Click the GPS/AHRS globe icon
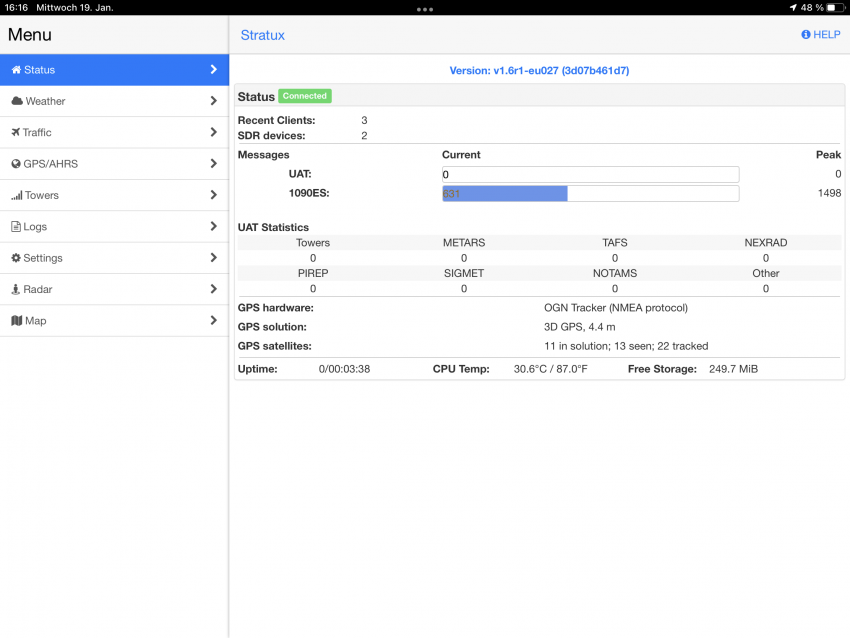850x638 pixels. click(16, 164)
